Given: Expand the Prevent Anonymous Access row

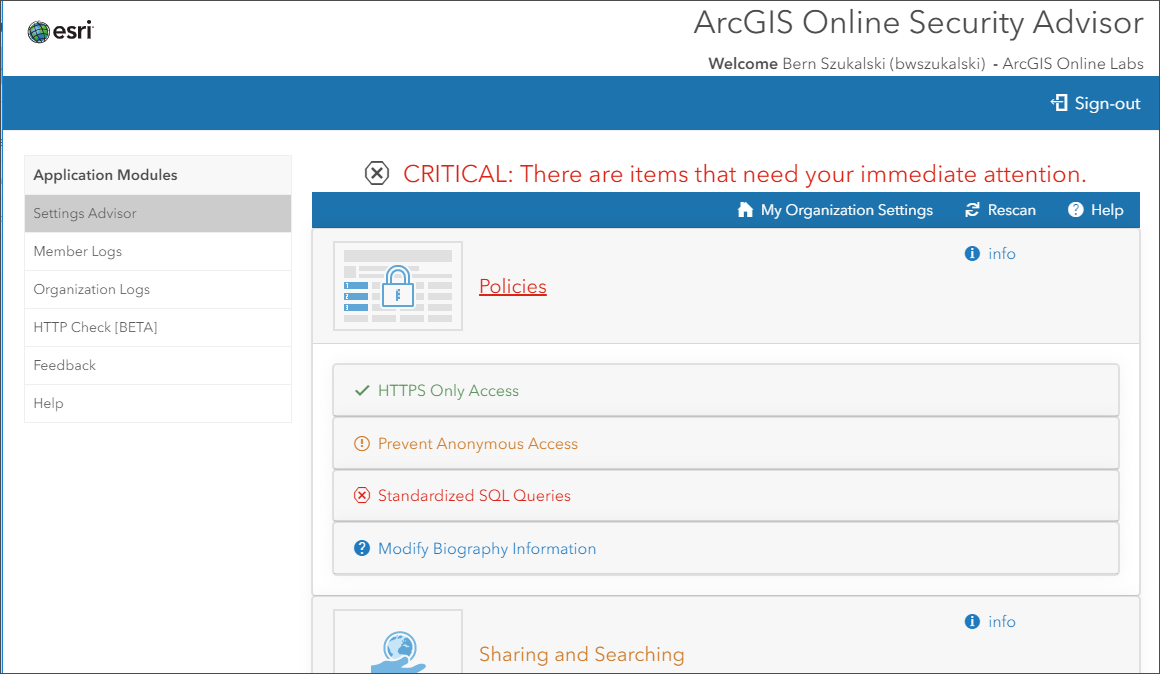Looking at the screenshot, I should (726, 443).
